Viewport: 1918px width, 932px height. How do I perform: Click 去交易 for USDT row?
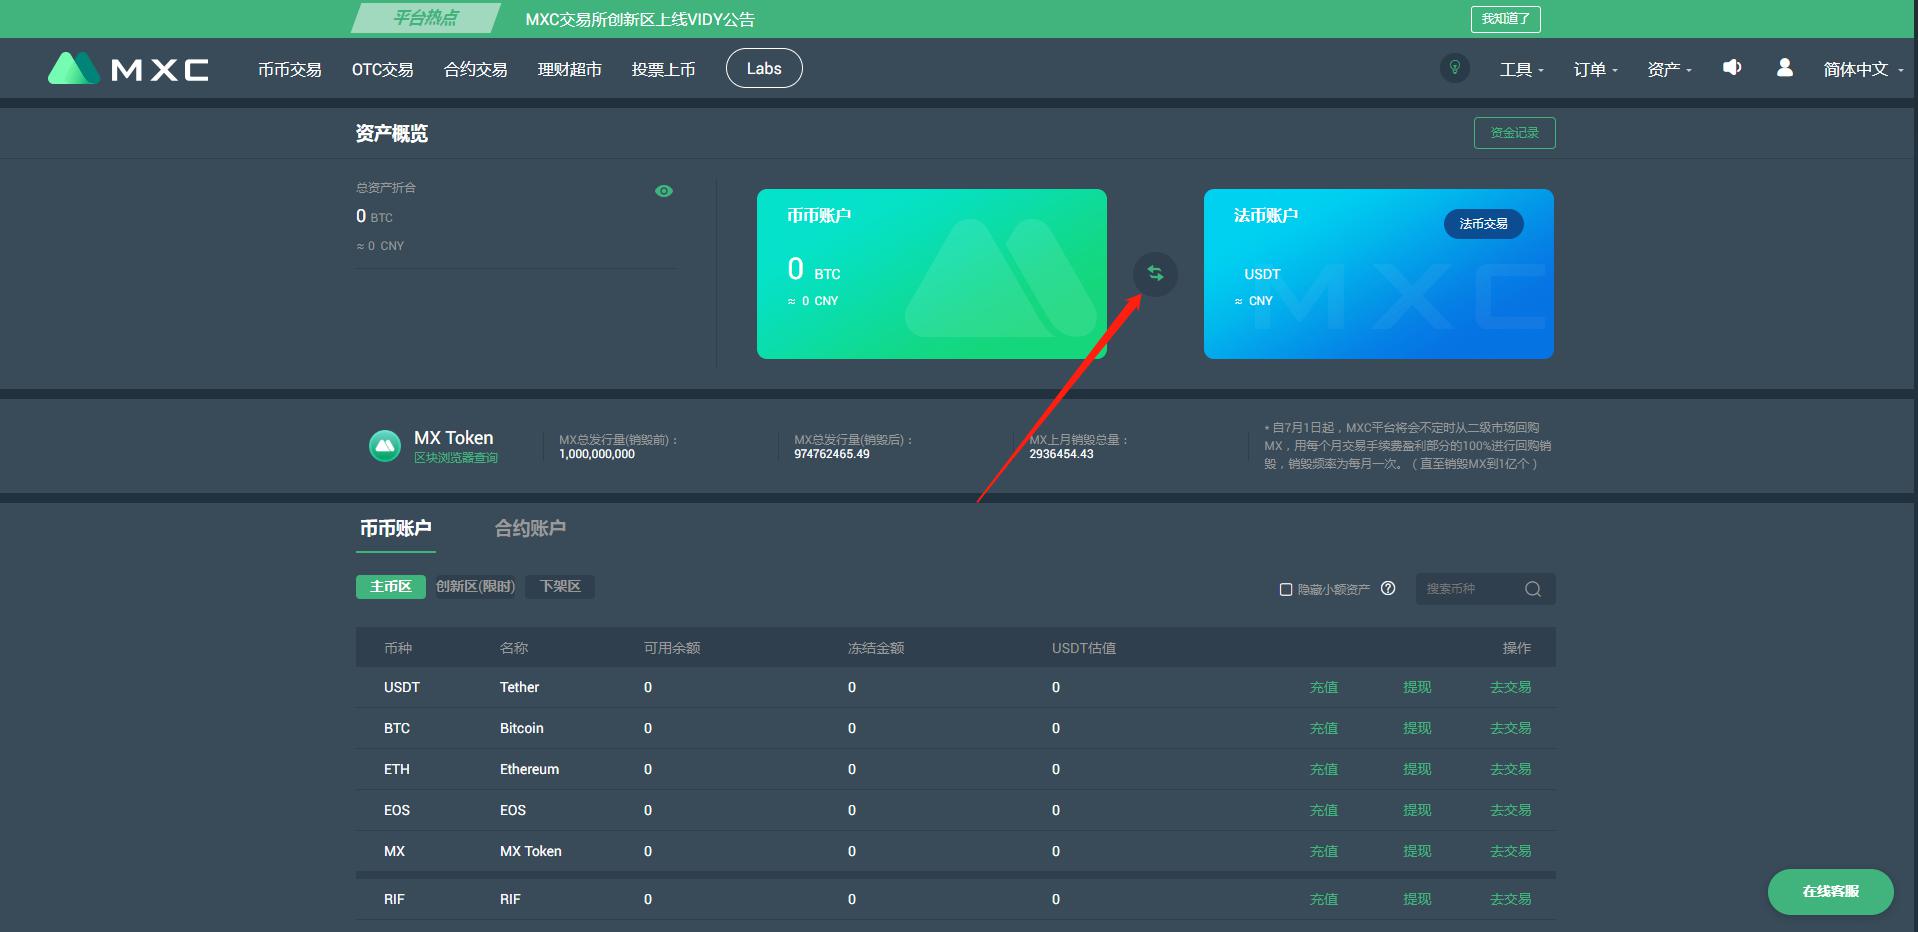coord(1510,687)
